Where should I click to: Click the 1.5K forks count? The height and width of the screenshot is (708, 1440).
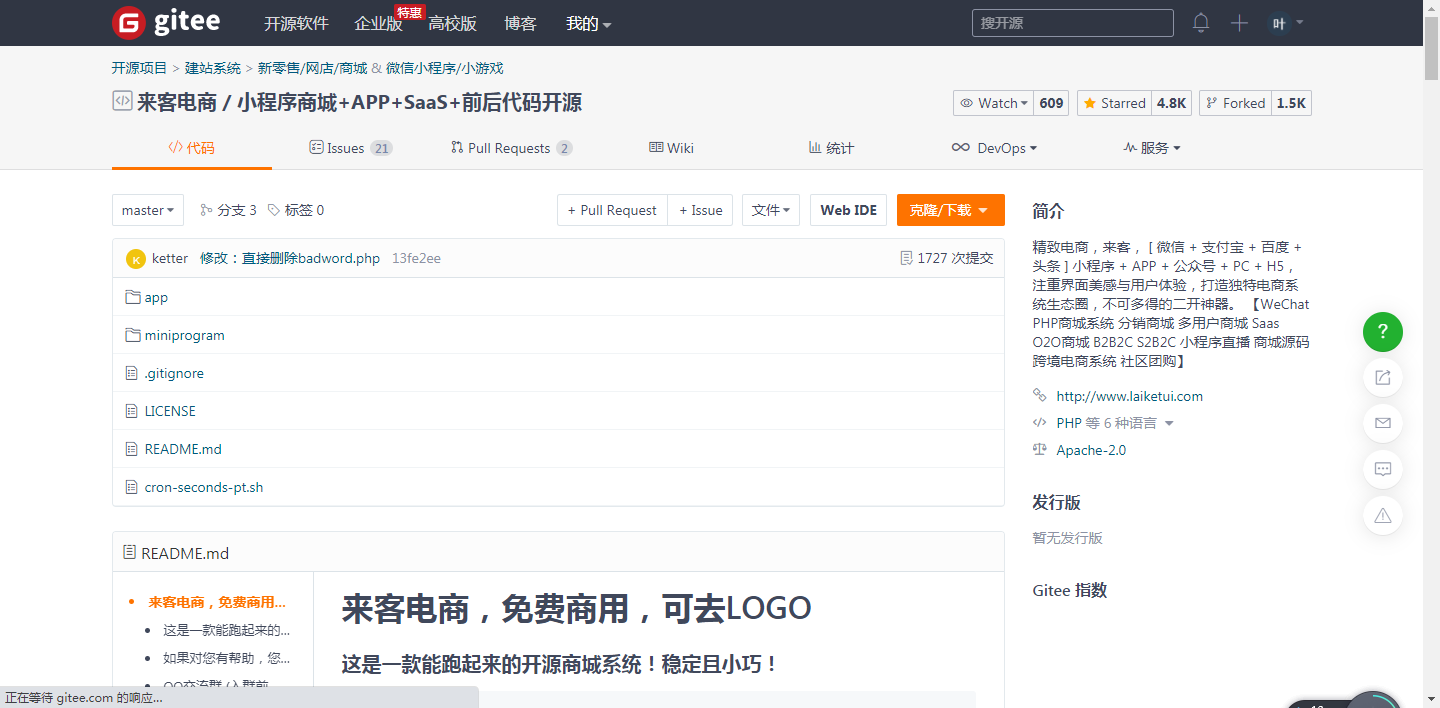tap(1292, 103)
